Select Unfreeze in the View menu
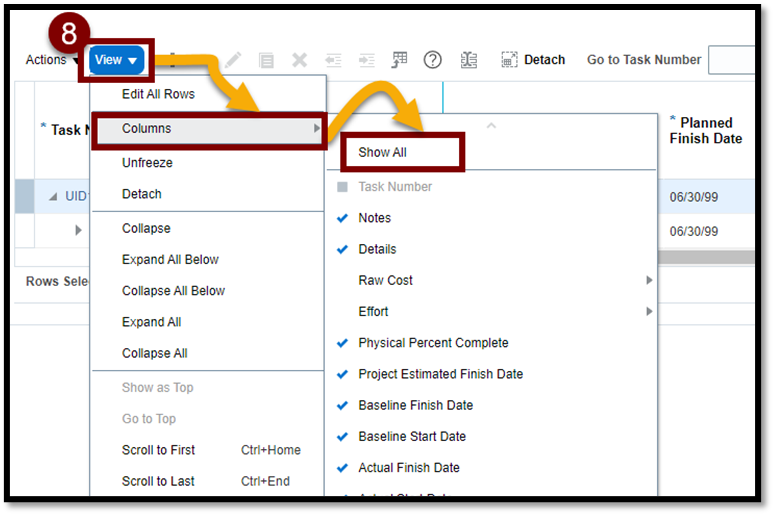This screenshot has width=774, height=515. [x=147, y=162]
